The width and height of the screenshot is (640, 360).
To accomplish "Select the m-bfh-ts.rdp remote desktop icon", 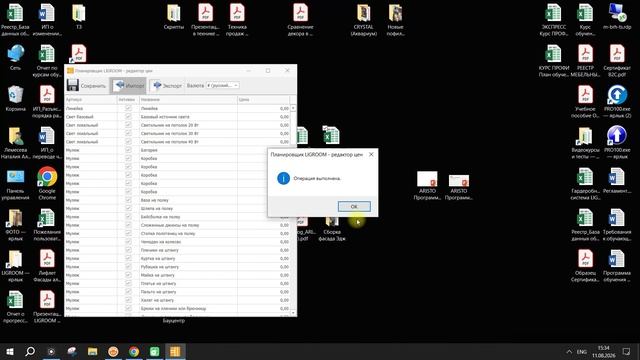I will click(617, 16).
